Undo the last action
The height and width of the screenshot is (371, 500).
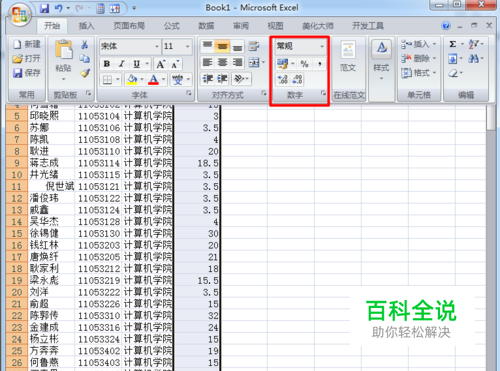(59, 8)
